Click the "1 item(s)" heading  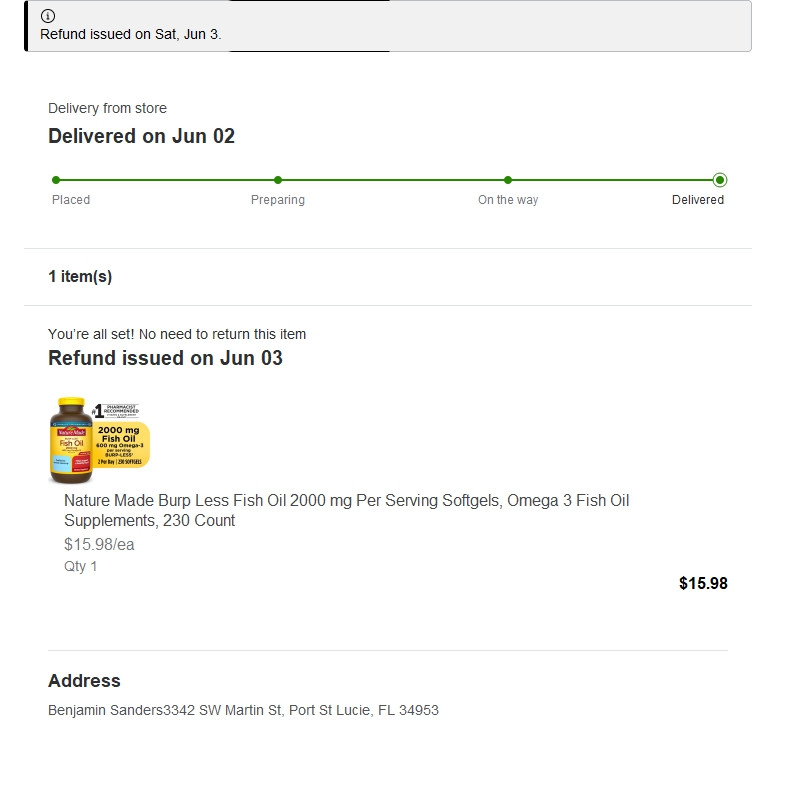tap(80, 277)
